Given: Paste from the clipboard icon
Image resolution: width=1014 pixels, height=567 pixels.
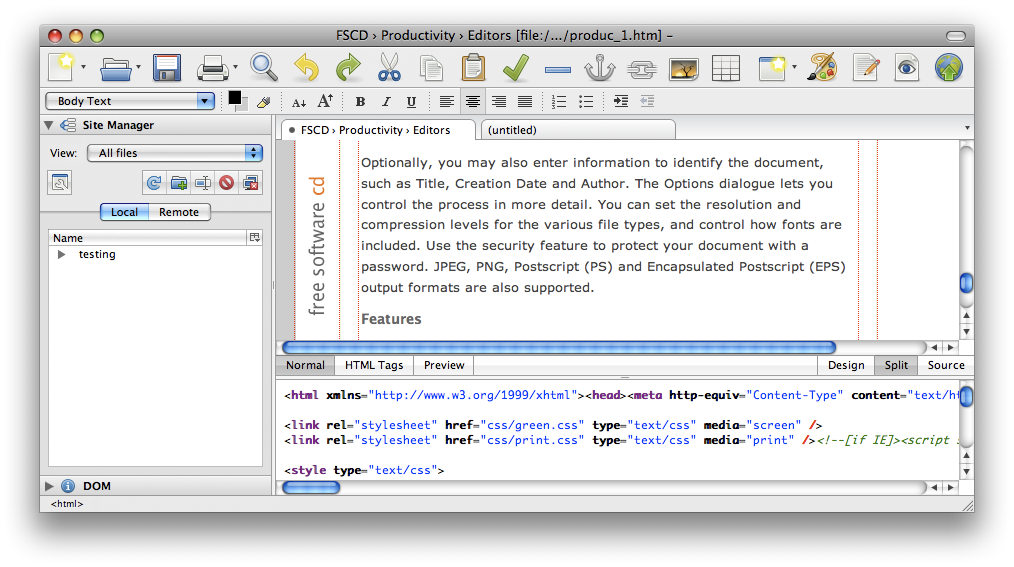Looking at the screenshot, I should pyautogui.click(x=473, y=67).
